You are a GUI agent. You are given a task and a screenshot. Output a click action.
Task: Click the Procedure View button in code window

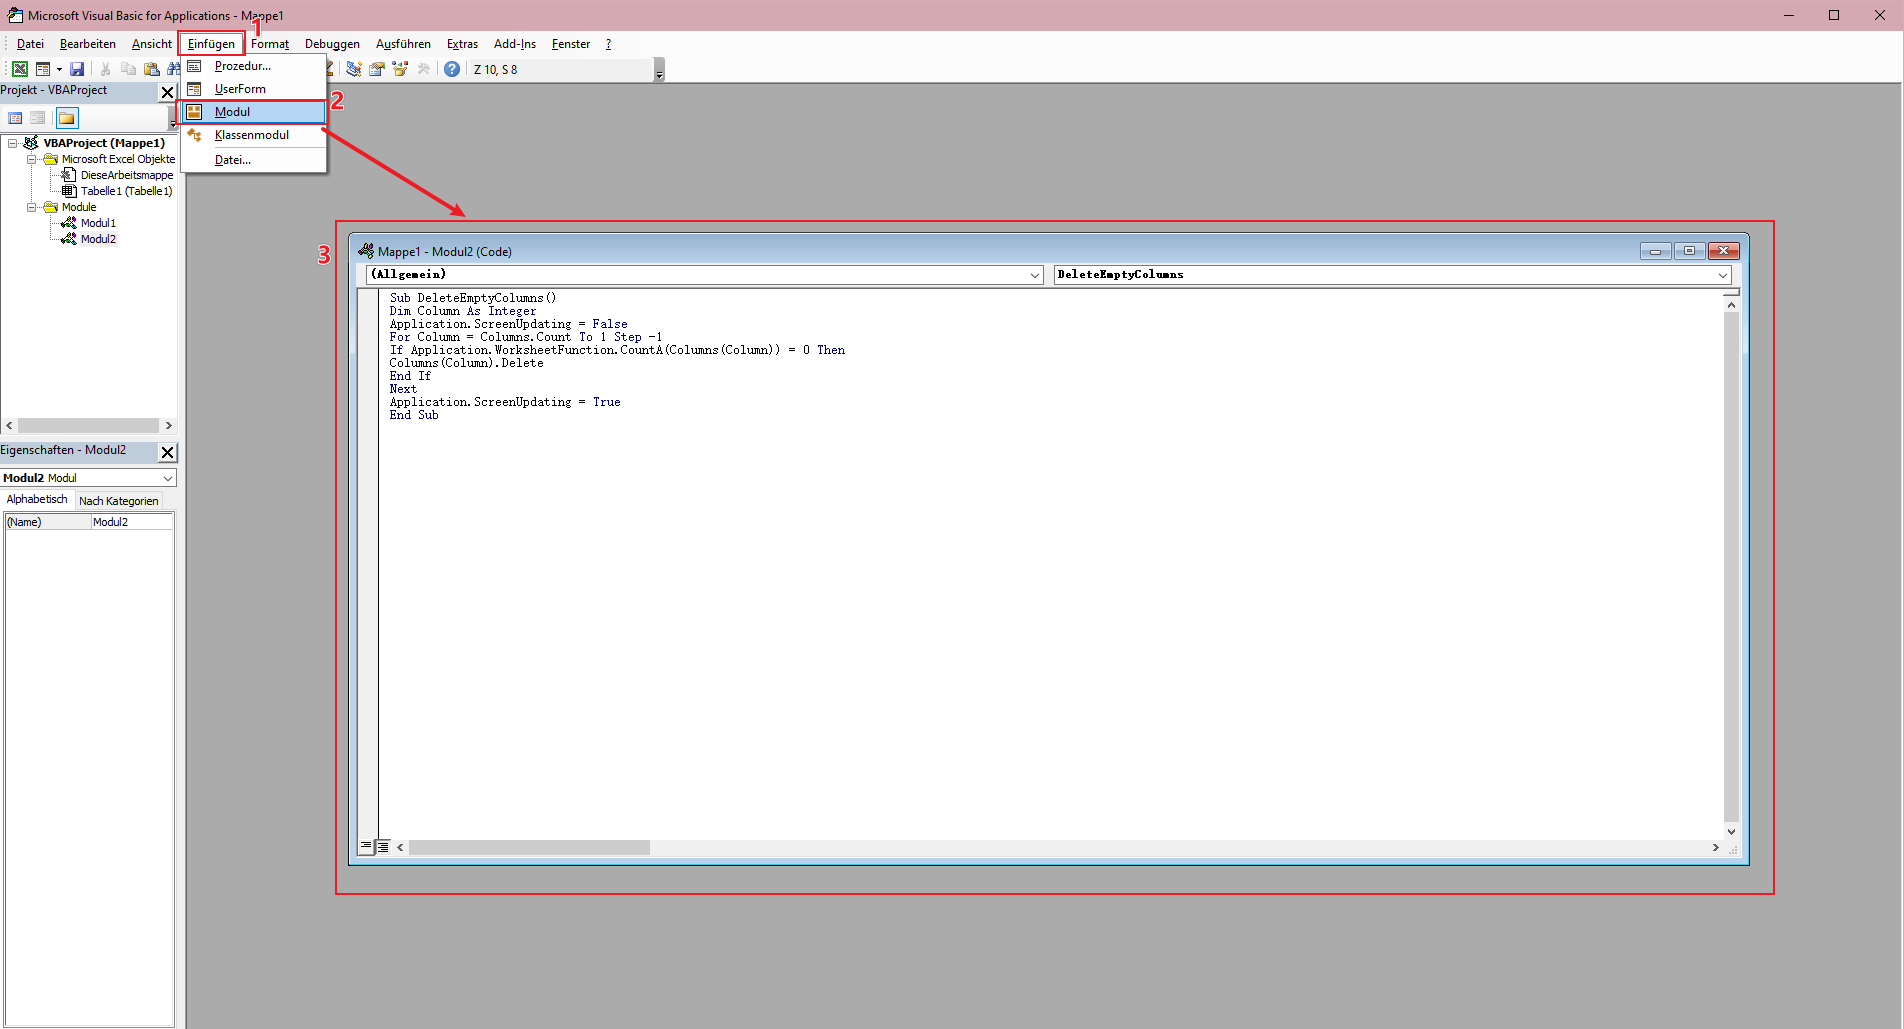click(x=366, y=847)
